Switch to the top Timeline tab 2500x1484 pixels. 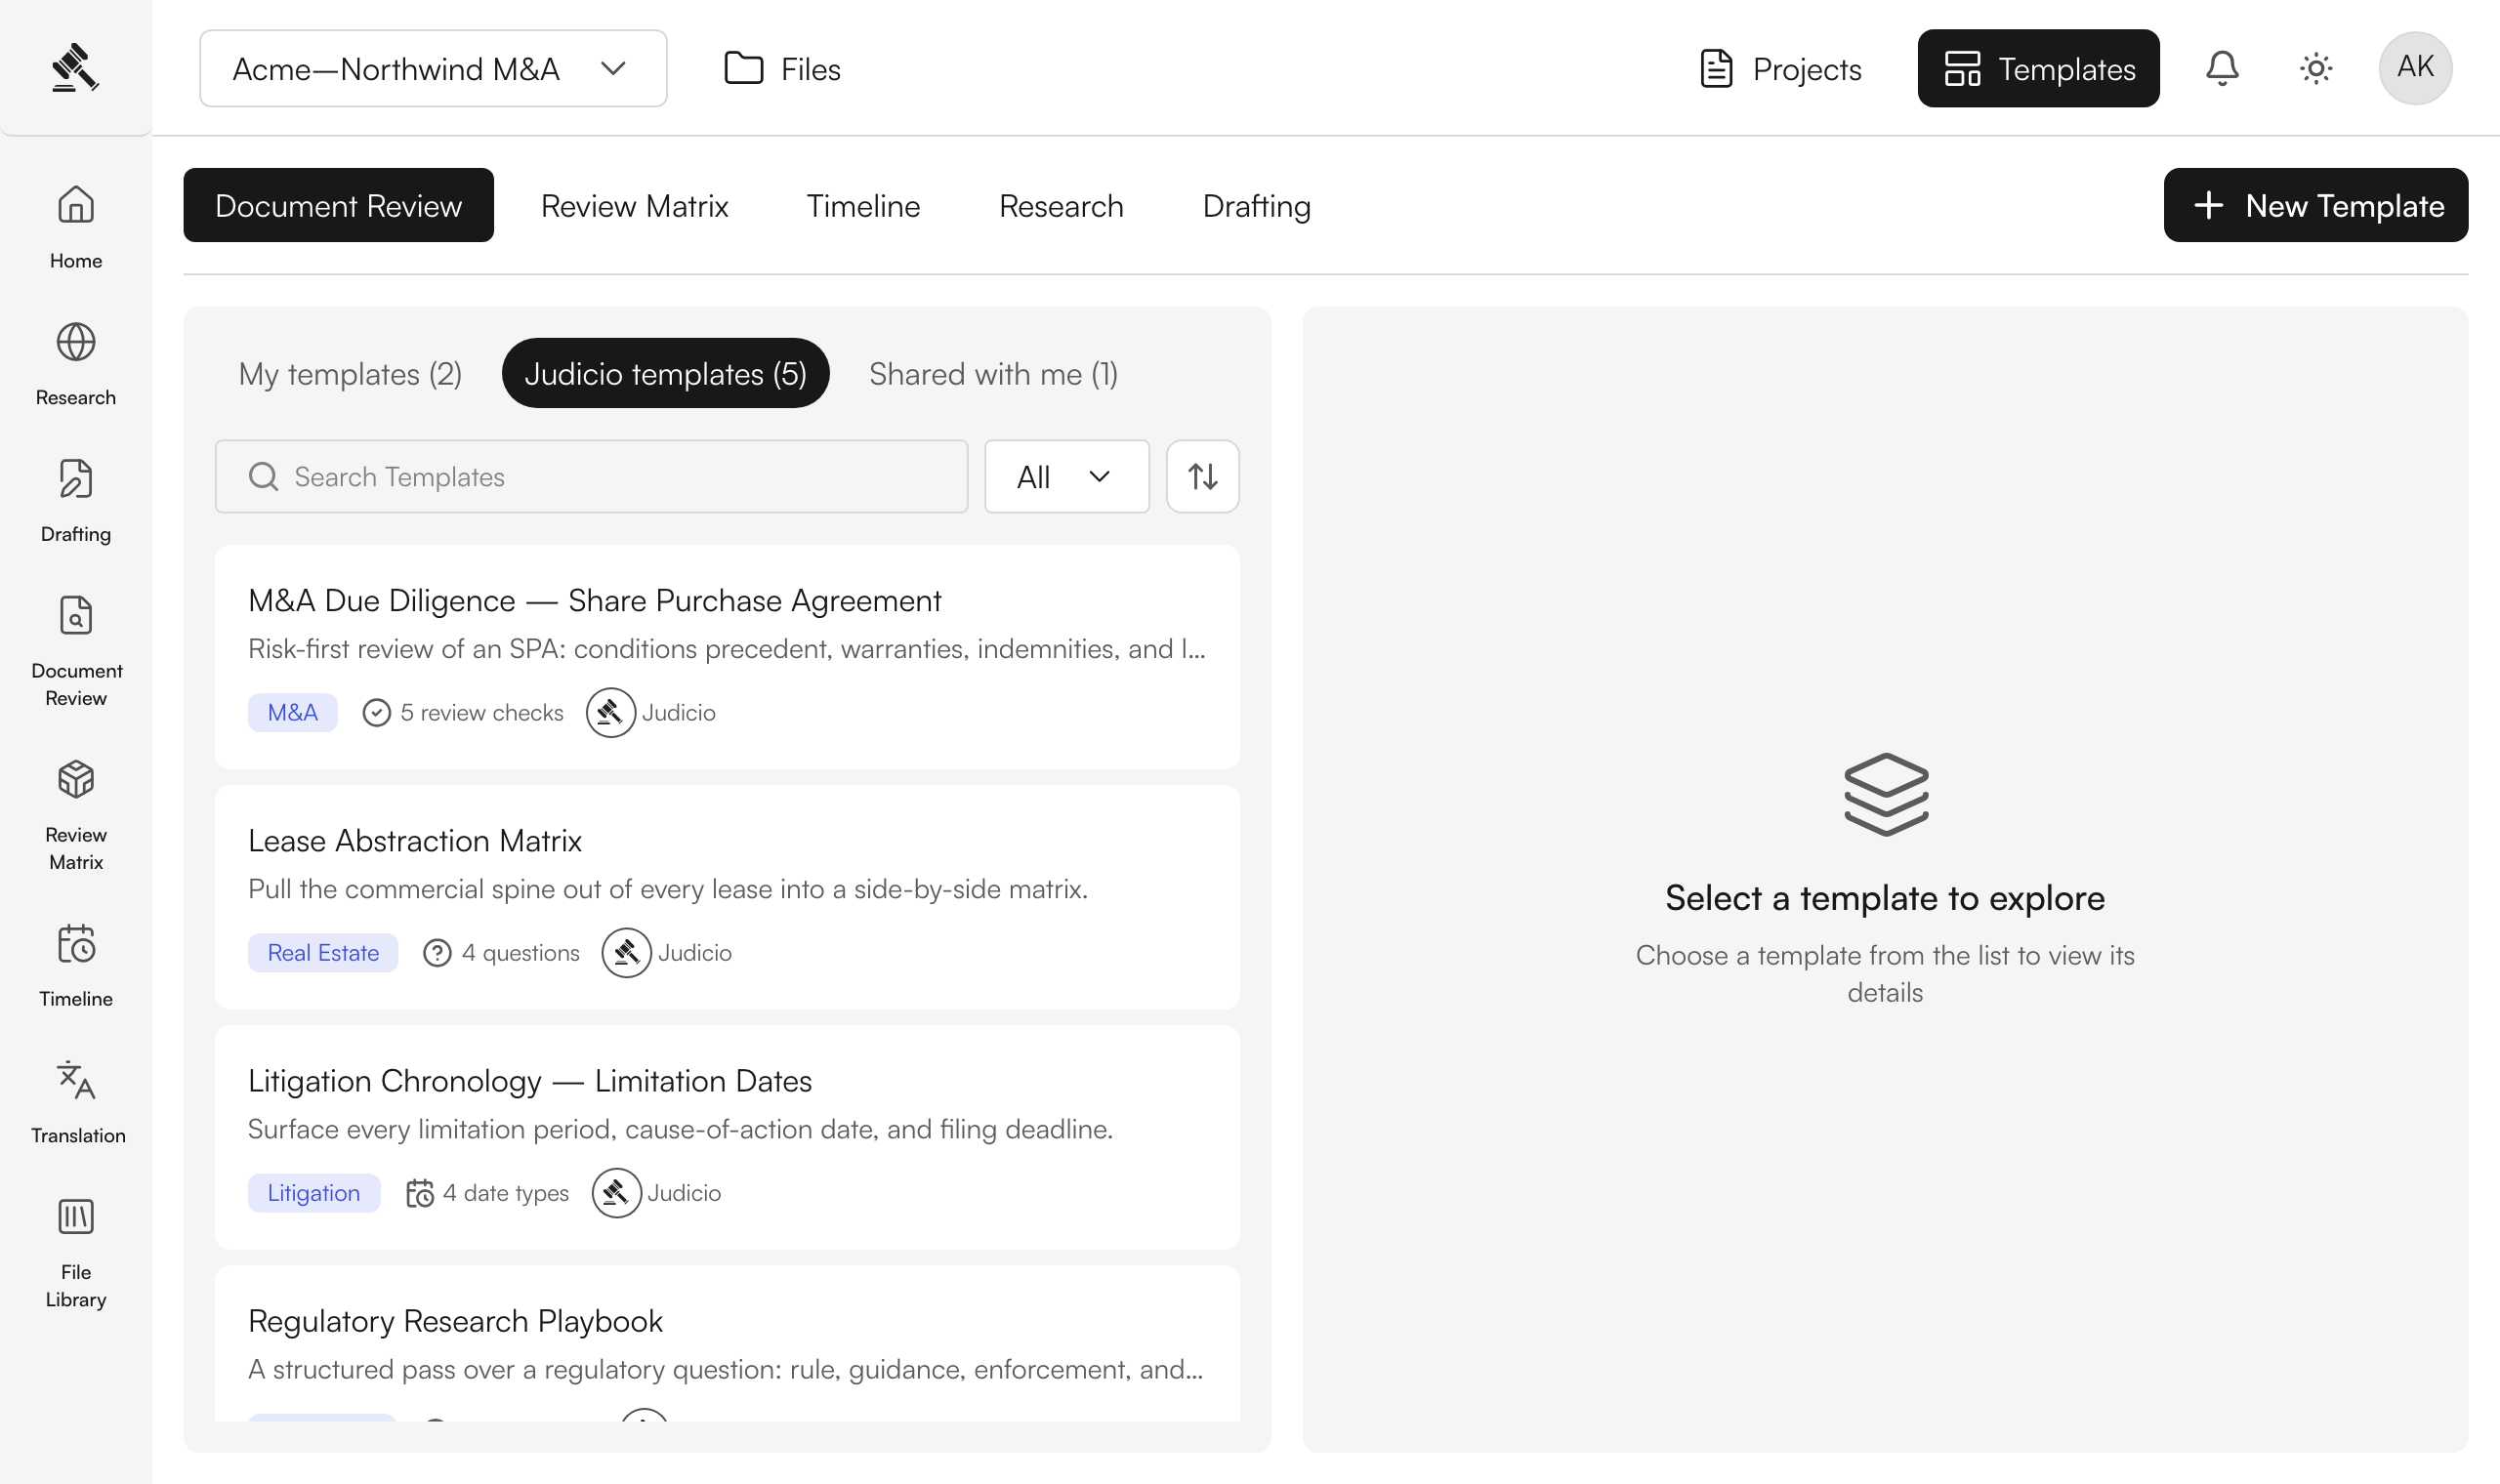(x=863, y=205)
